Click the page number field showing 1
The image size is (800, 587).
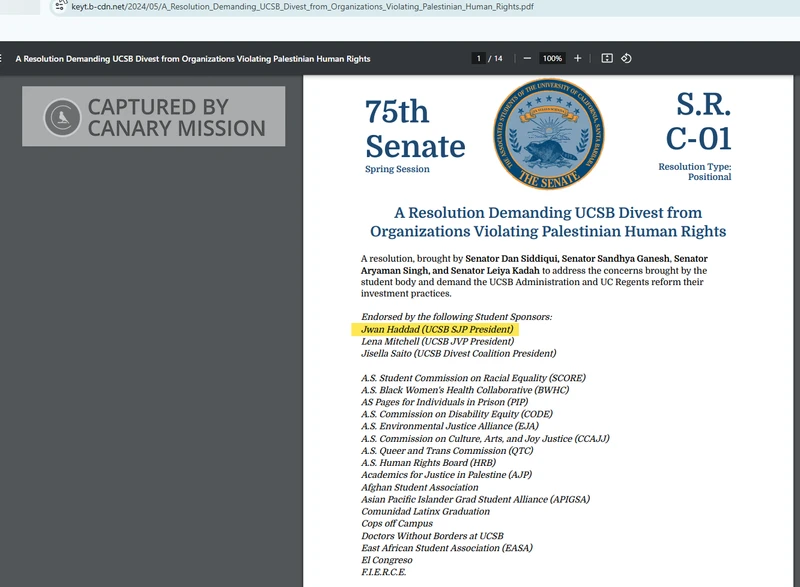click(478, 59)
